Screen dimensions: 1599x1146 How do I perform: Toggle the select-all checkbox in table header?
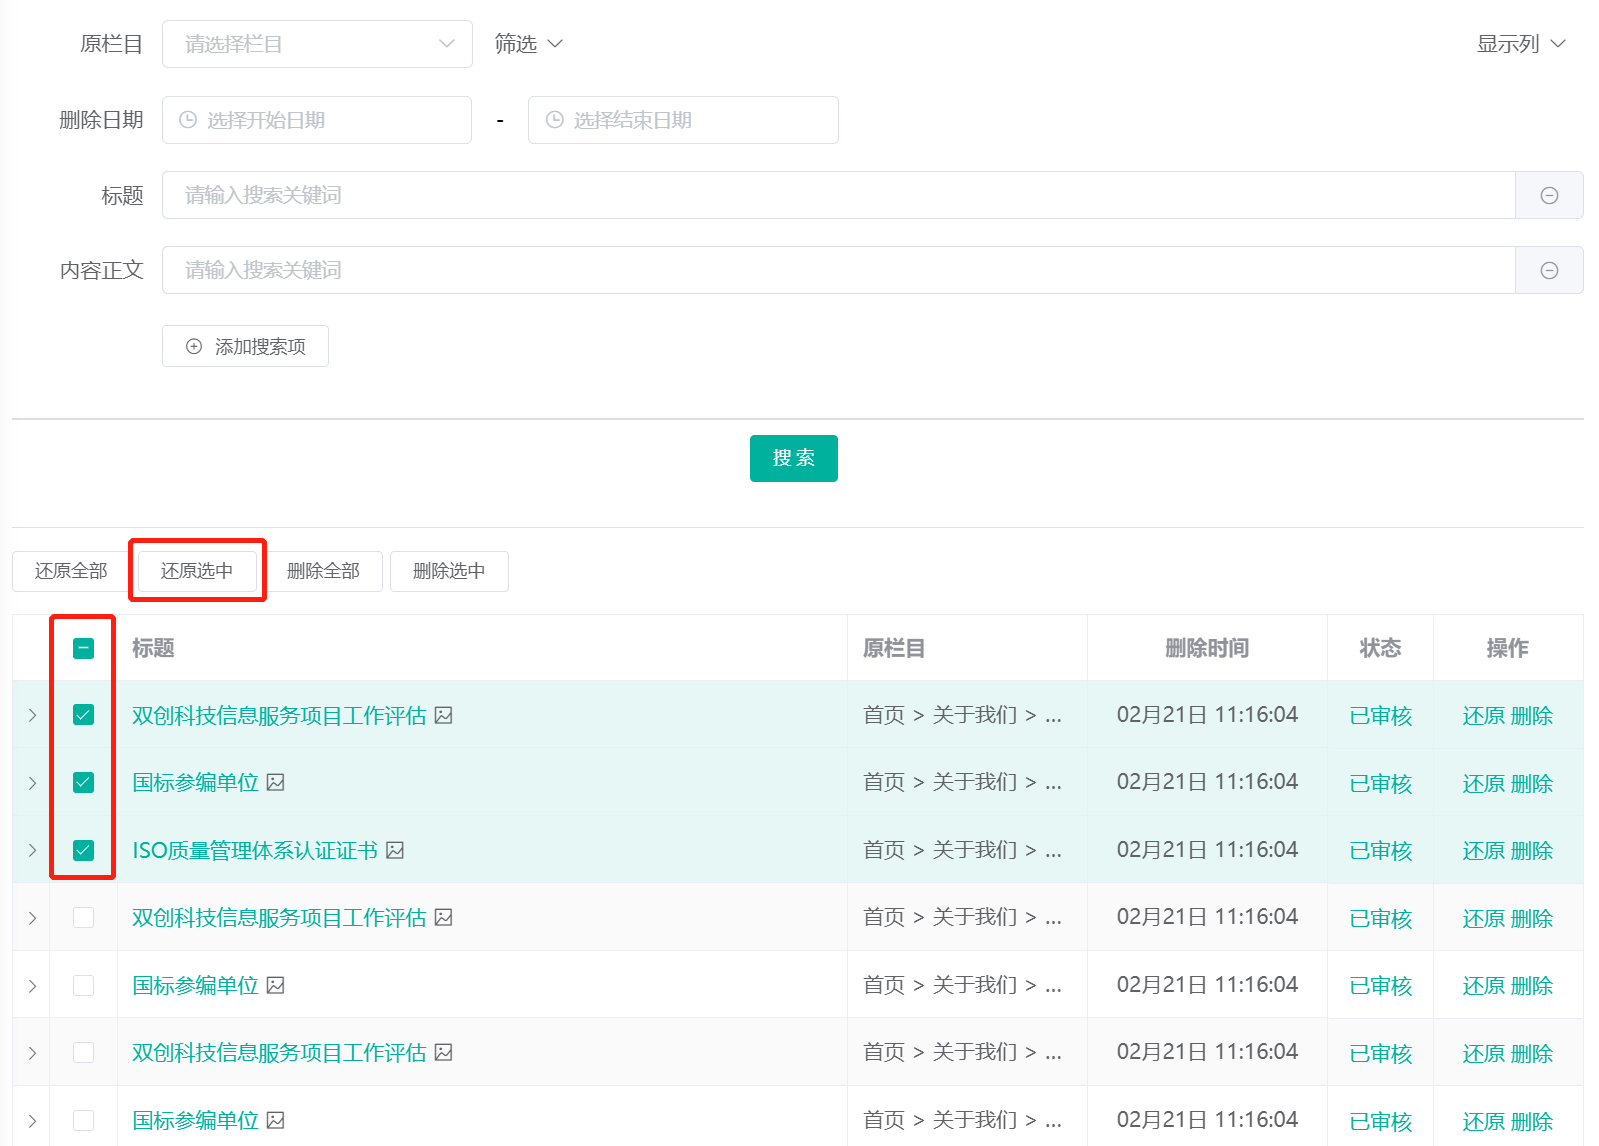pyautogui.click(x=84, y=648)
